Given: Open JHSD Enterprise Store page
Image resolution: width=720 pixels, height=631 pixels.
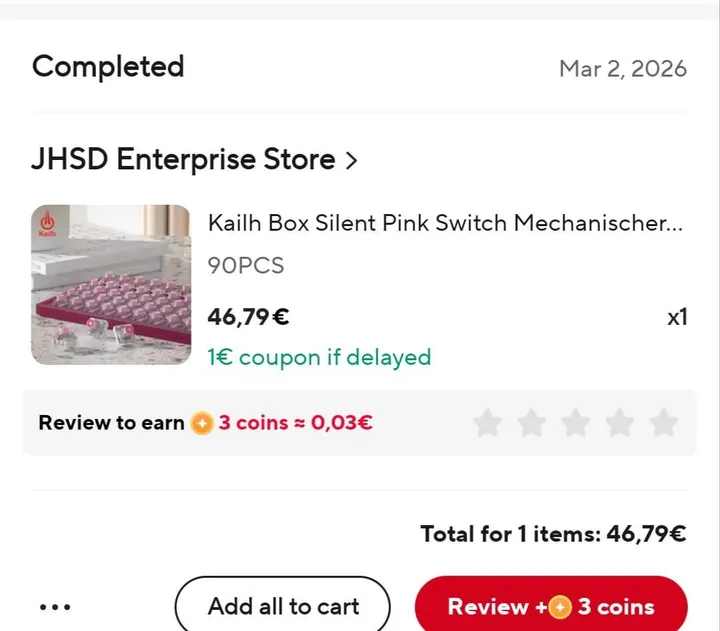Looking at the screenshot, I should [x=183, y=160].
